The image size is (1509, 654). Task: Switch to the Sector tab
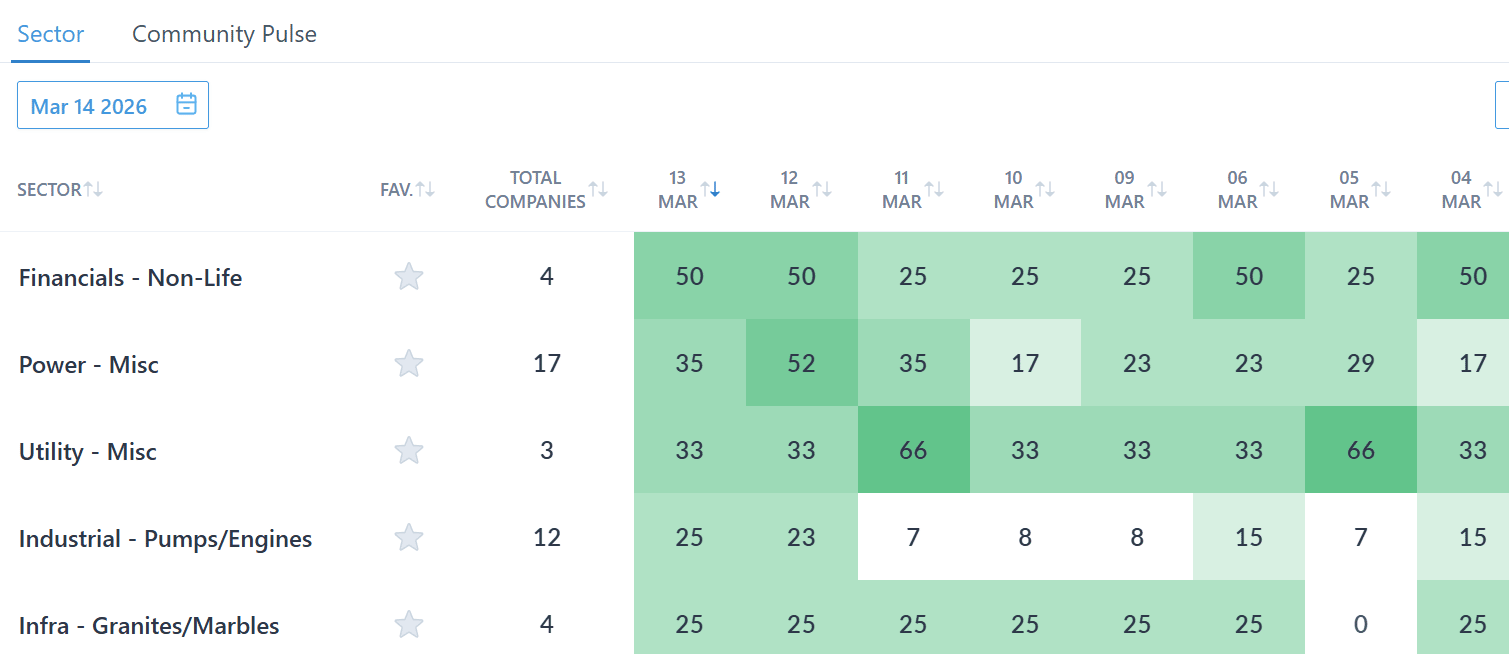pyautogui.click(x=51, y=34)
